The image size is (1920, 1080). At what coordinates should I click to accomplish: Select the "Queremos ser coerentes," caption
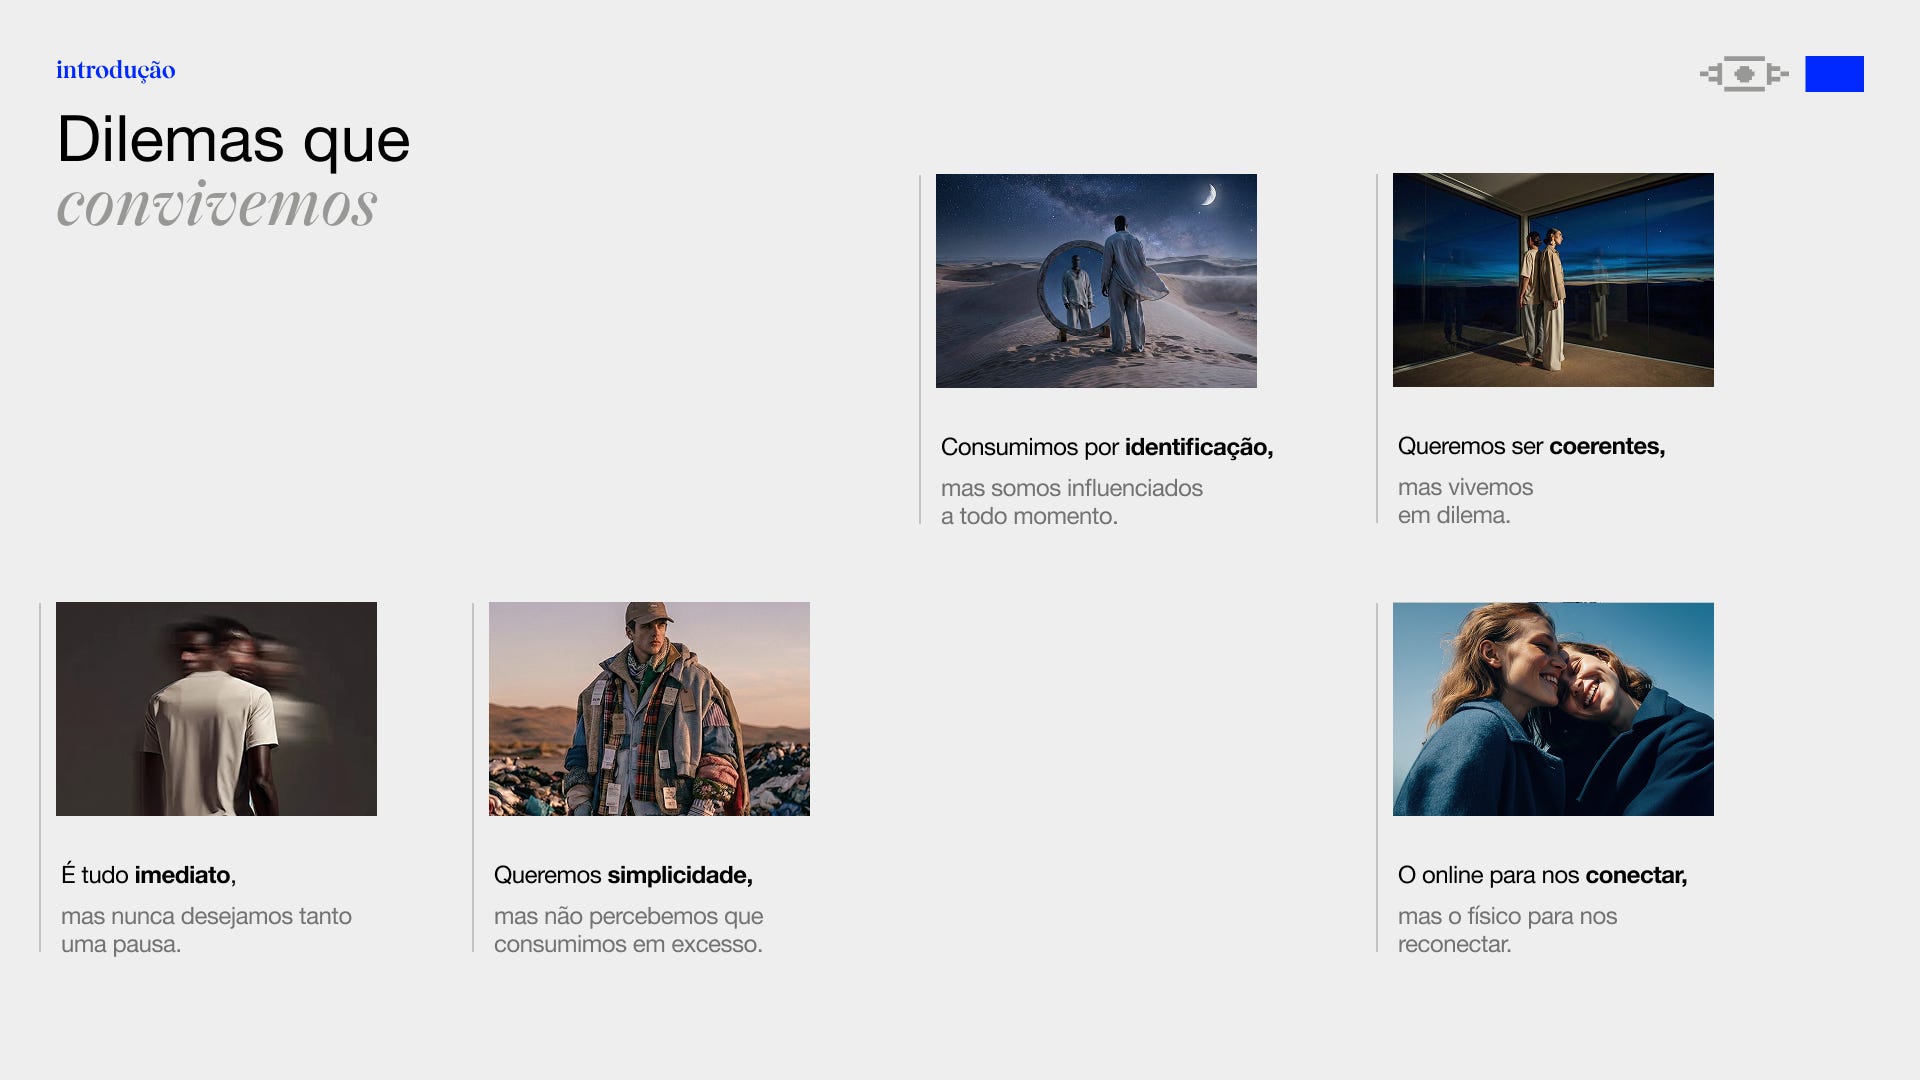tap(1531, 446)
